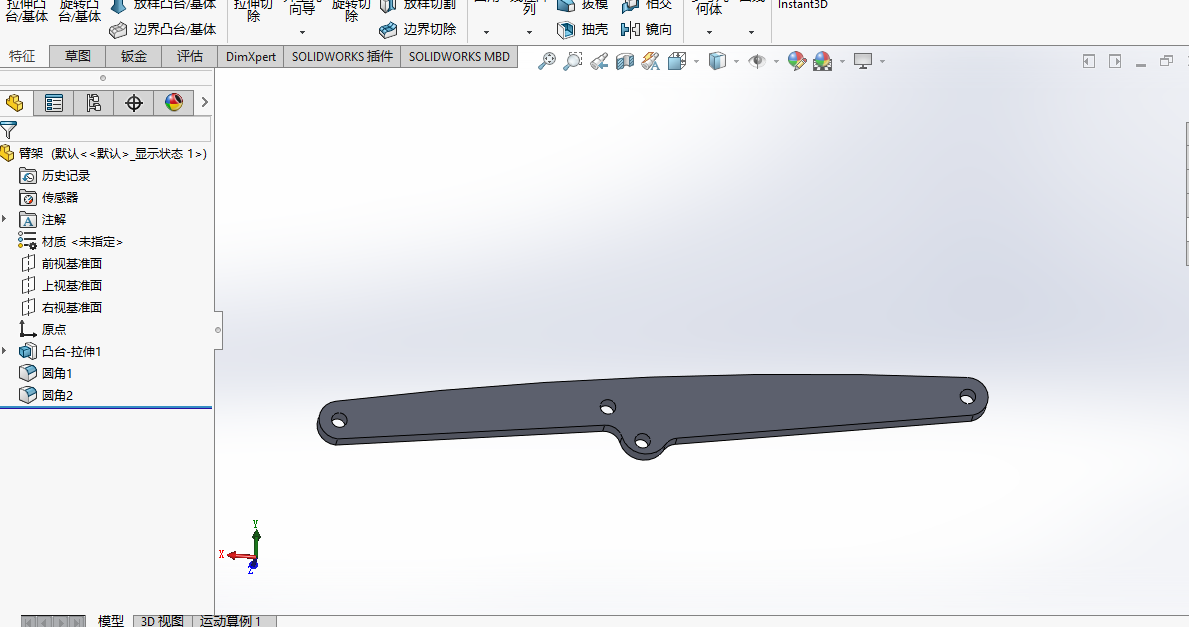
Task: Switch to the 评估 tab
Action: tap(190, 57)
